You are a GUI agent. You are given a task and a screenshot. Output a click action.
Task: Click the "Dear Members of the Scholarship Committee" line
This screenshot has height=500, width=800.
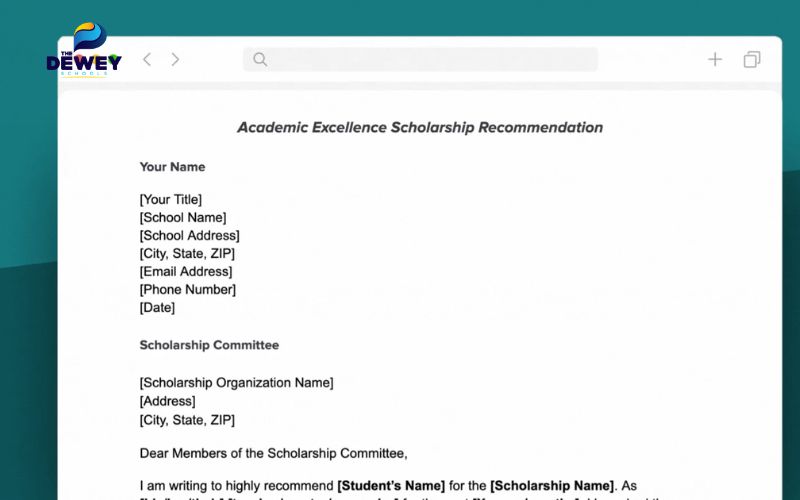tap(273, 453)
